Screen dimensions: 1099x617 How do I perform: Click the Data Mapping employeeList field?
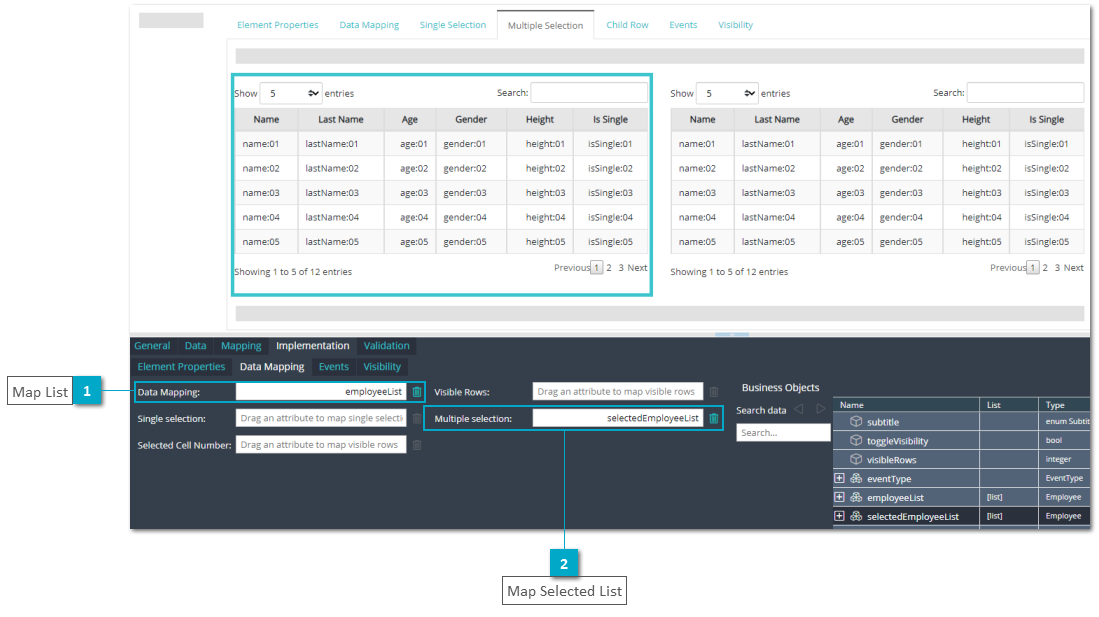[x=321, y=392]
